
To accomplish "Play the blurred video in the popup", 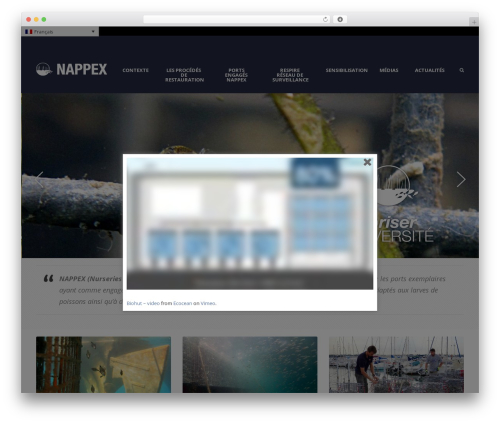I will pyautogui.click(x=250, y=224).
